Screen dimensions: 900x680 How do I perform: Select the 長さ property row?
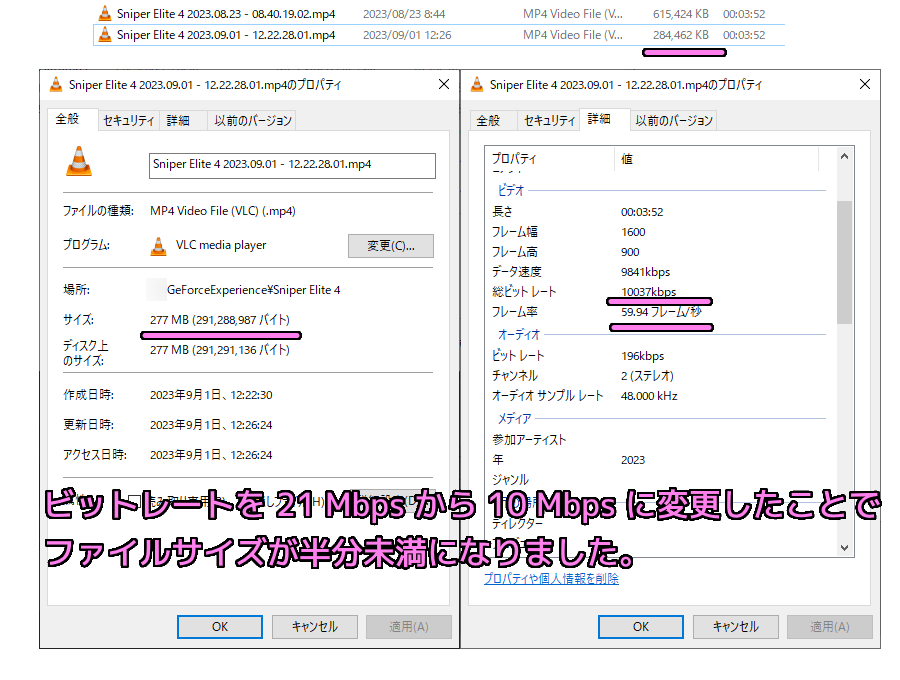click(658, 212)
